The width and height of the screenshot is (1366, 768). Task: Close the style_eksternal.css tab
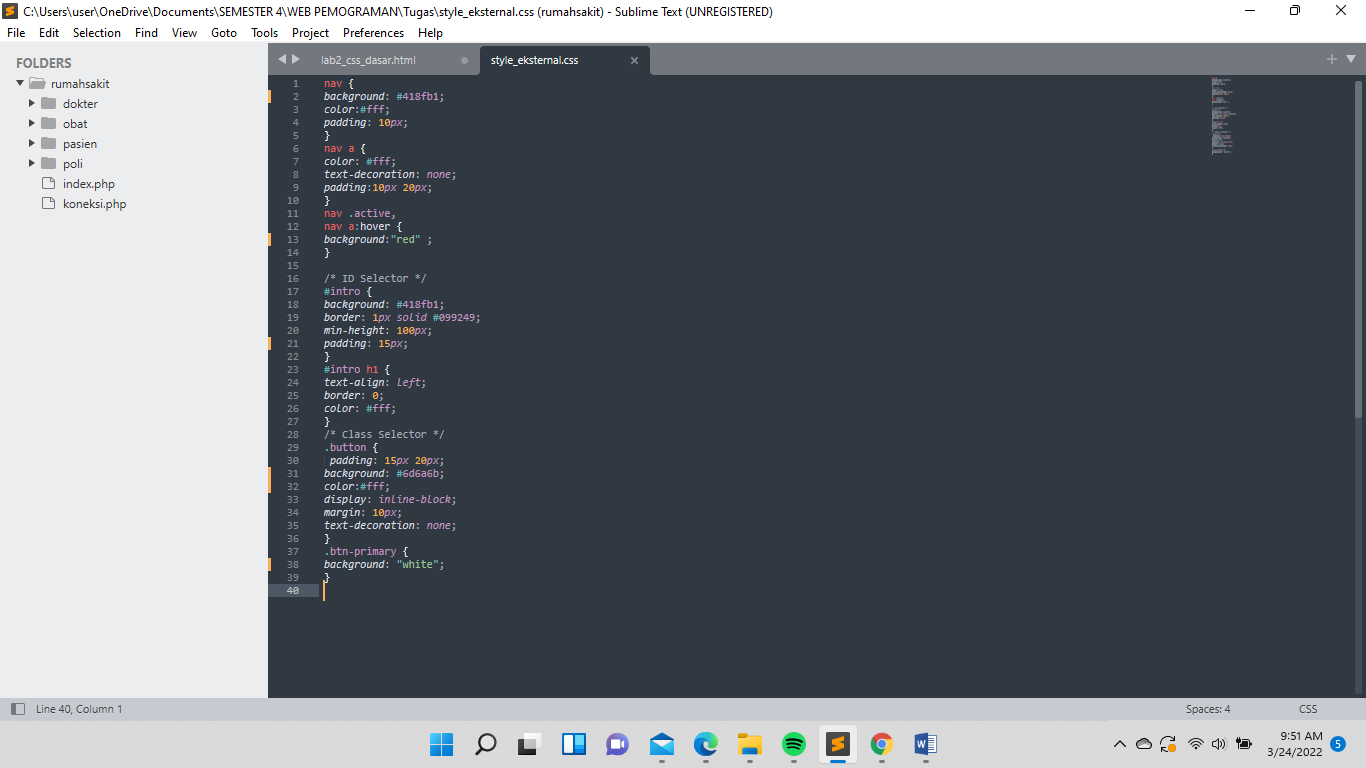coord(634,60)
